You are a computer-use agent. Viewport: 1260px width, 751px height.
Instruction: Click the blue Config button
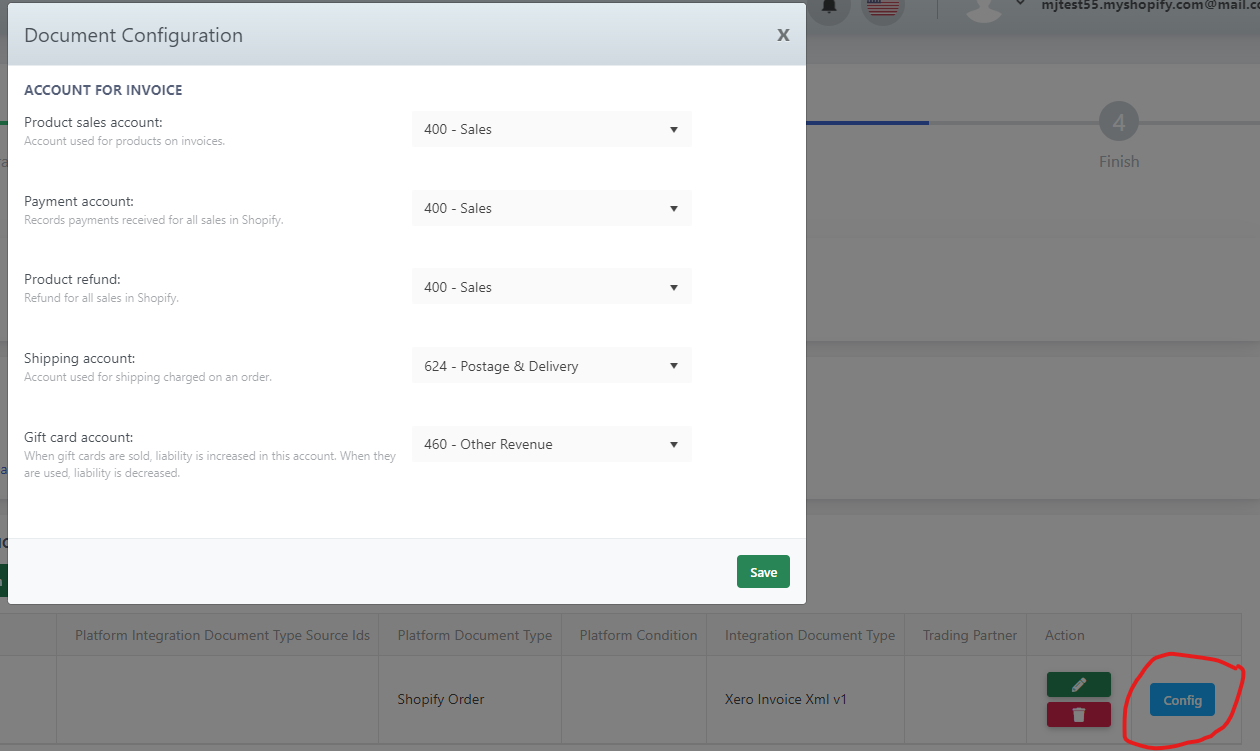1182,700
